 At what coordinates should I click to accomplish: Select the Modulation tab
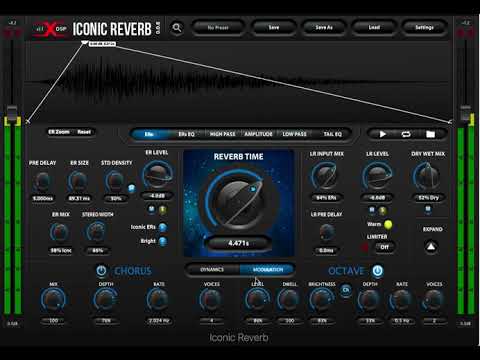point(268,269)
